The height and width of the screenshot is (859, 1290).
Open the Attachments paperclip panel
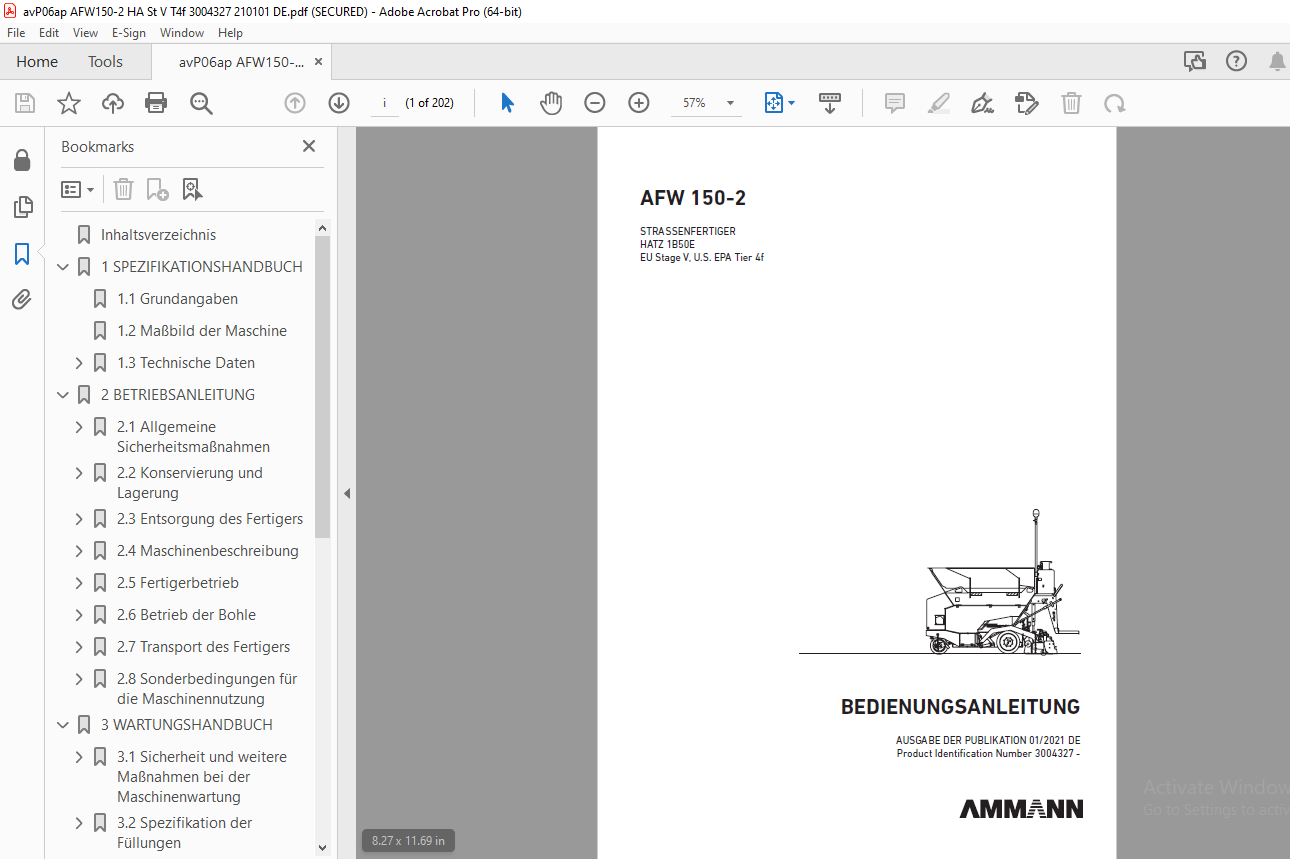22,299
